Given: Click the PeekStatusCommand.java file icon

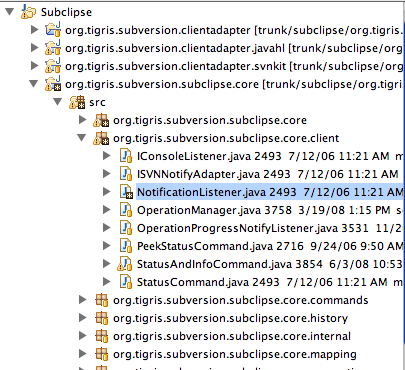Looking at the screenshot, I should (126, 246).
